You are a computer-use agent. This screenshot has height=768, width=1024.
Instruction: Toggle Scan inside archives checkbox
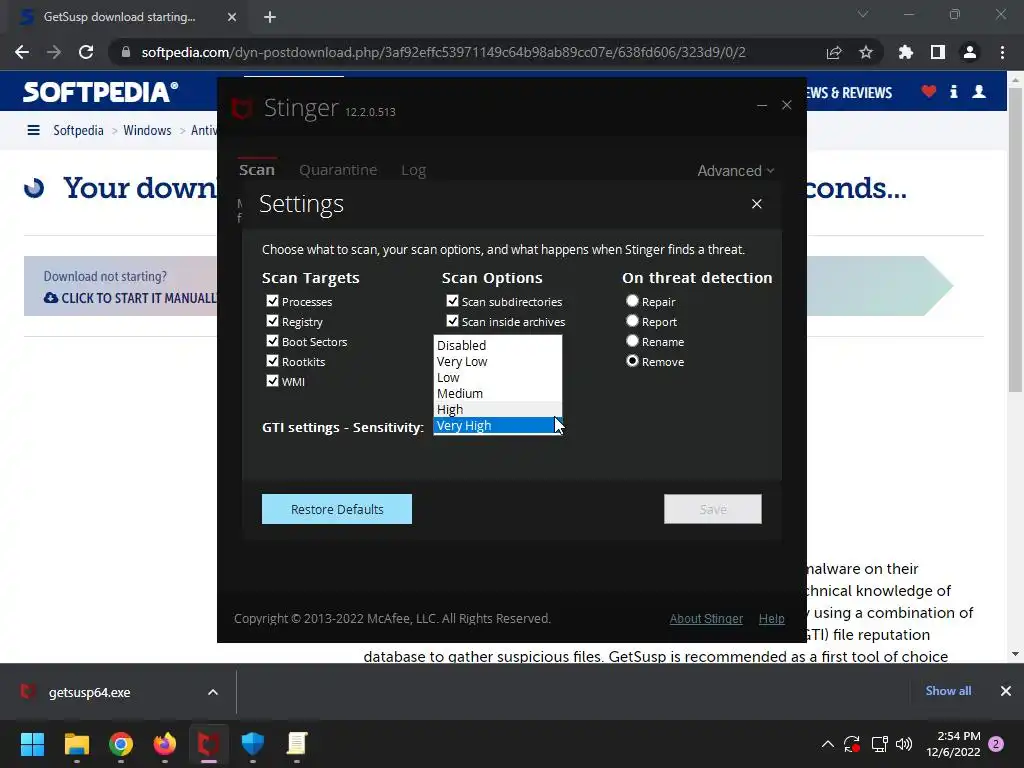tap(452, 321)
